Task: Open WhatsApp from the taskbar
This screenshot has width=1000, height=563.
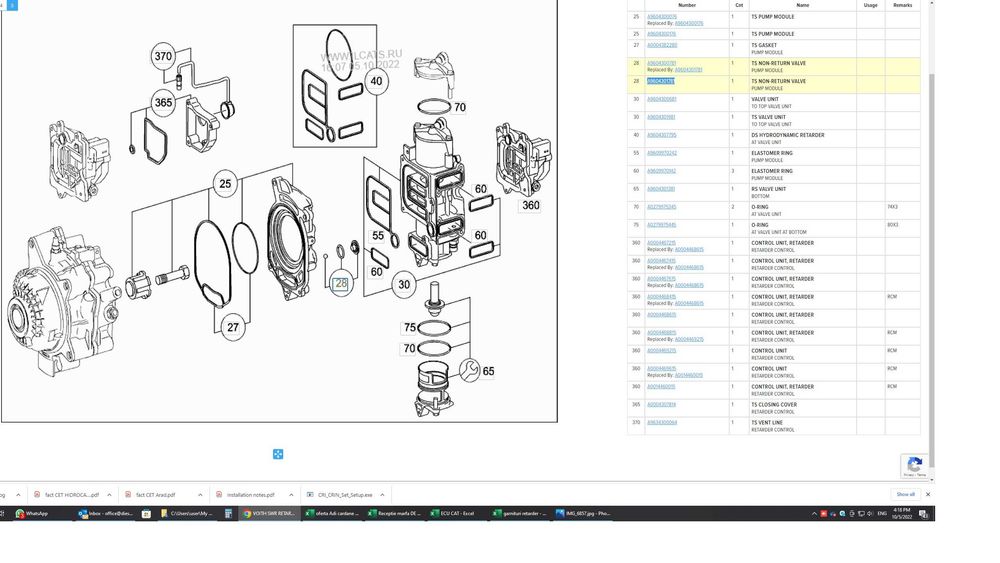Action: pos(31,513)
